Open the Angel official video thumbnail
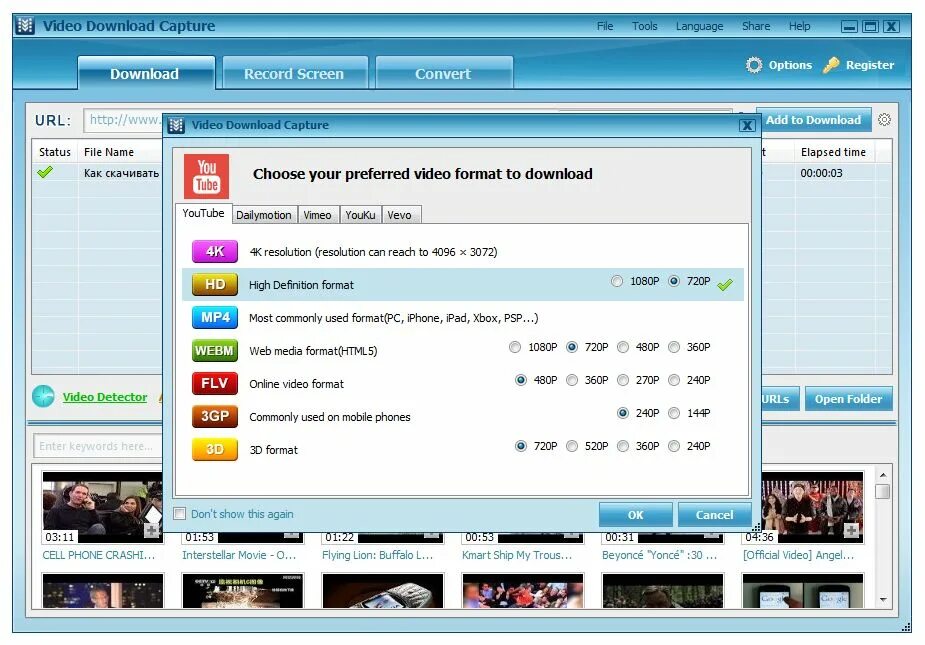Screen dimensions: 925x645 click(813, 508)
